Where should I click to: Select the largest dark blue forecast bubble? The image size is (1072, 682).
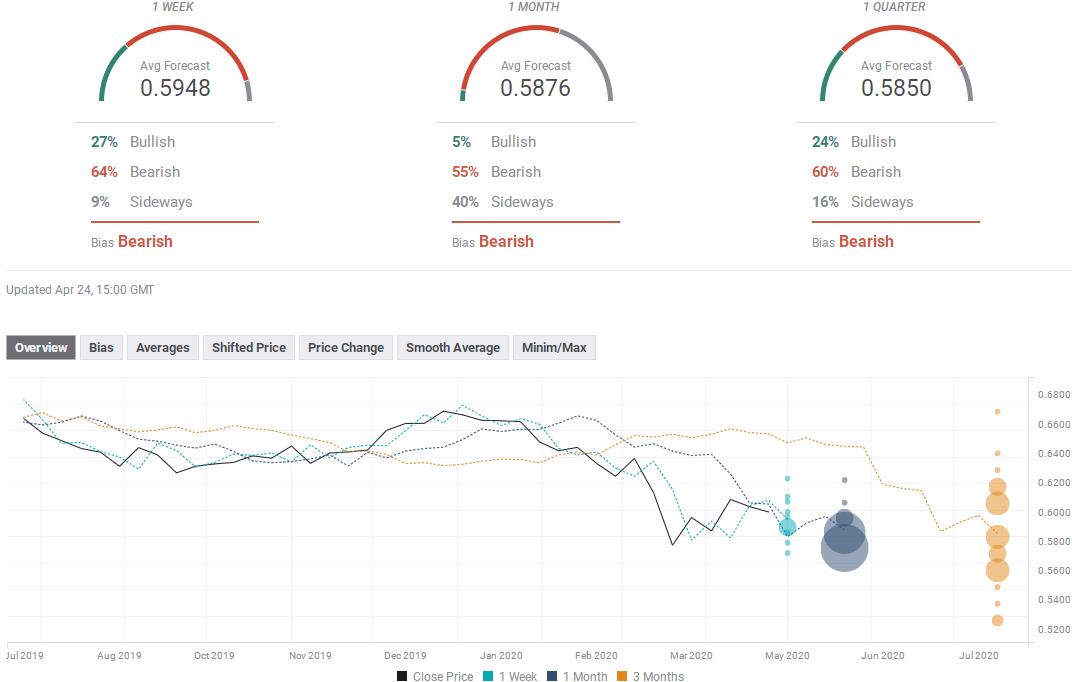(844, 547)
